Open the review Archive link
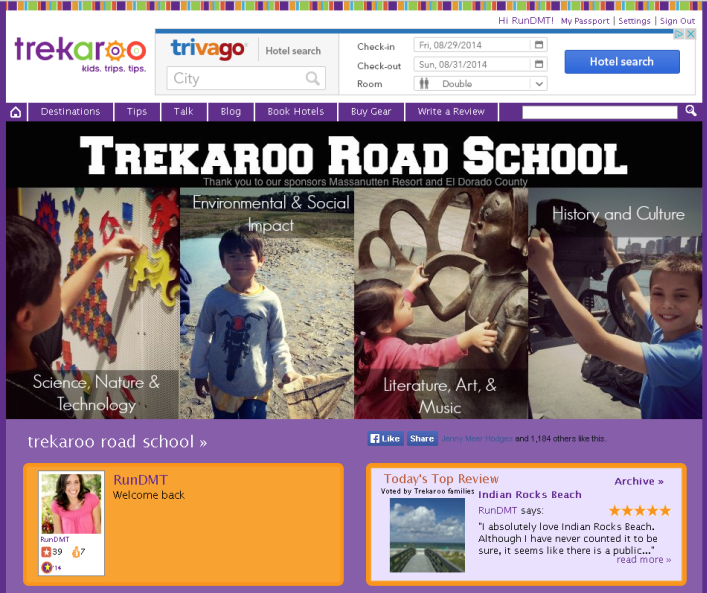 click(639, 481)
